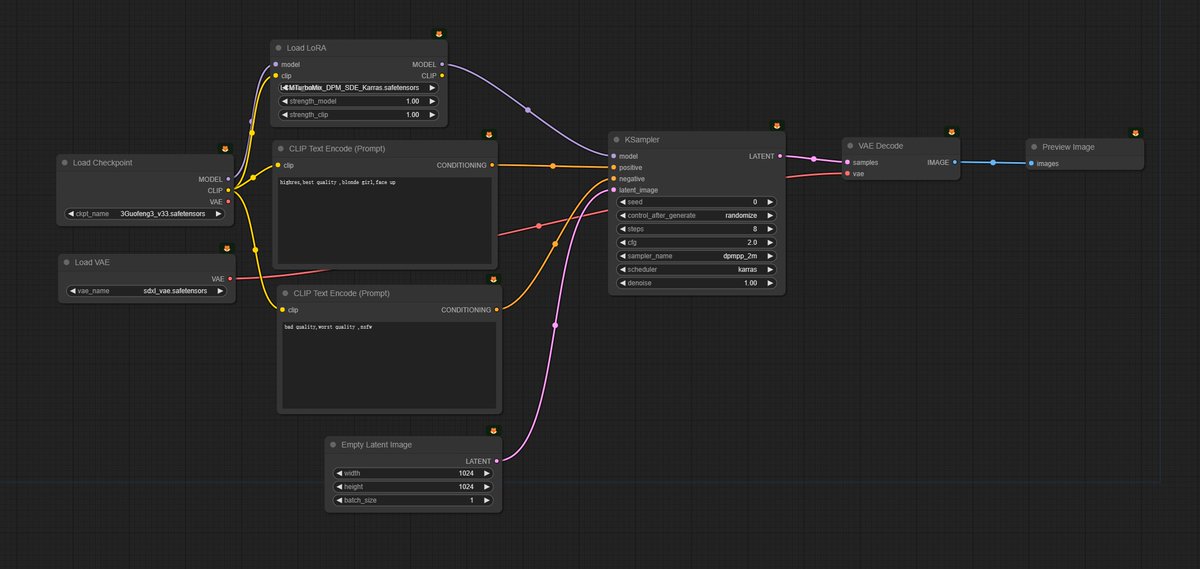The width and height of the screenshot is (1200, 569).
Task: Click the VAE output port on Load Checkpoint
Action: click(x=229, y=202)
